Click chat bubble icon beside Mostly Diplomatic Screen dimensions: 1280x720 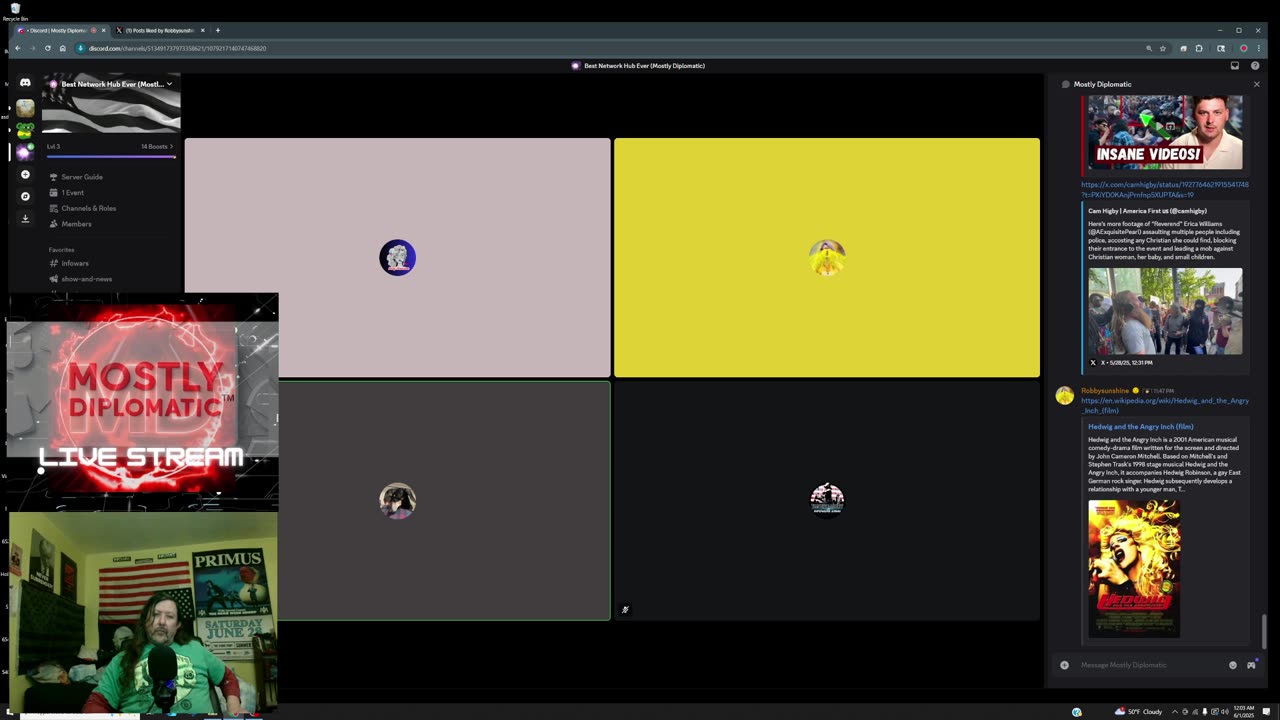pyautogui.click(x=1066, y=84)
